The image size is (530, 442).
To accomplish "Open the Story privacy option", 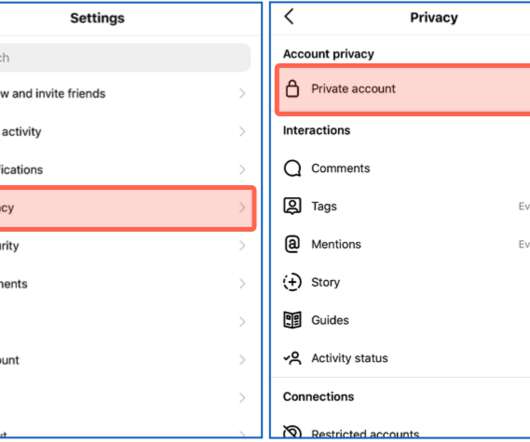I will [401, 282].
